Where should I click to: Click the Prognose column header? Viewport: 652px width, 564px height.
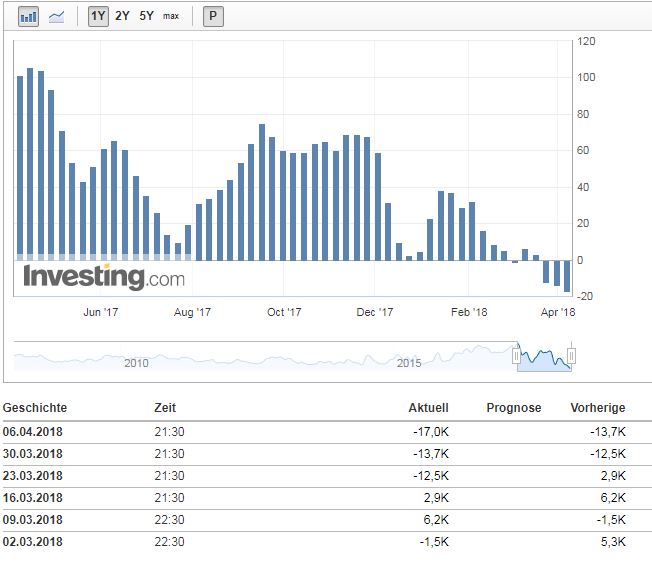click(x=513, y=408)
